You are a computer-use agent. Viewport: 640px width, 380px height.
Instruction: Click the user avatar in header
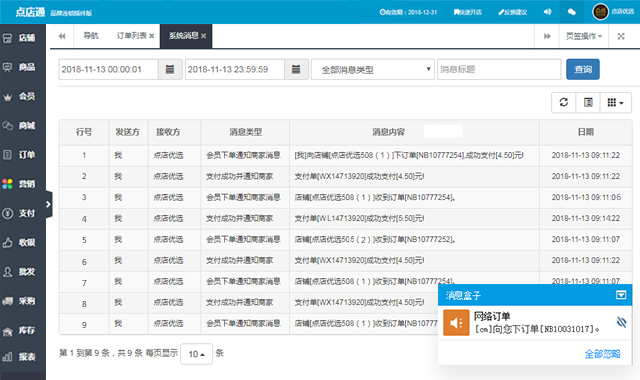click(600, 12)
